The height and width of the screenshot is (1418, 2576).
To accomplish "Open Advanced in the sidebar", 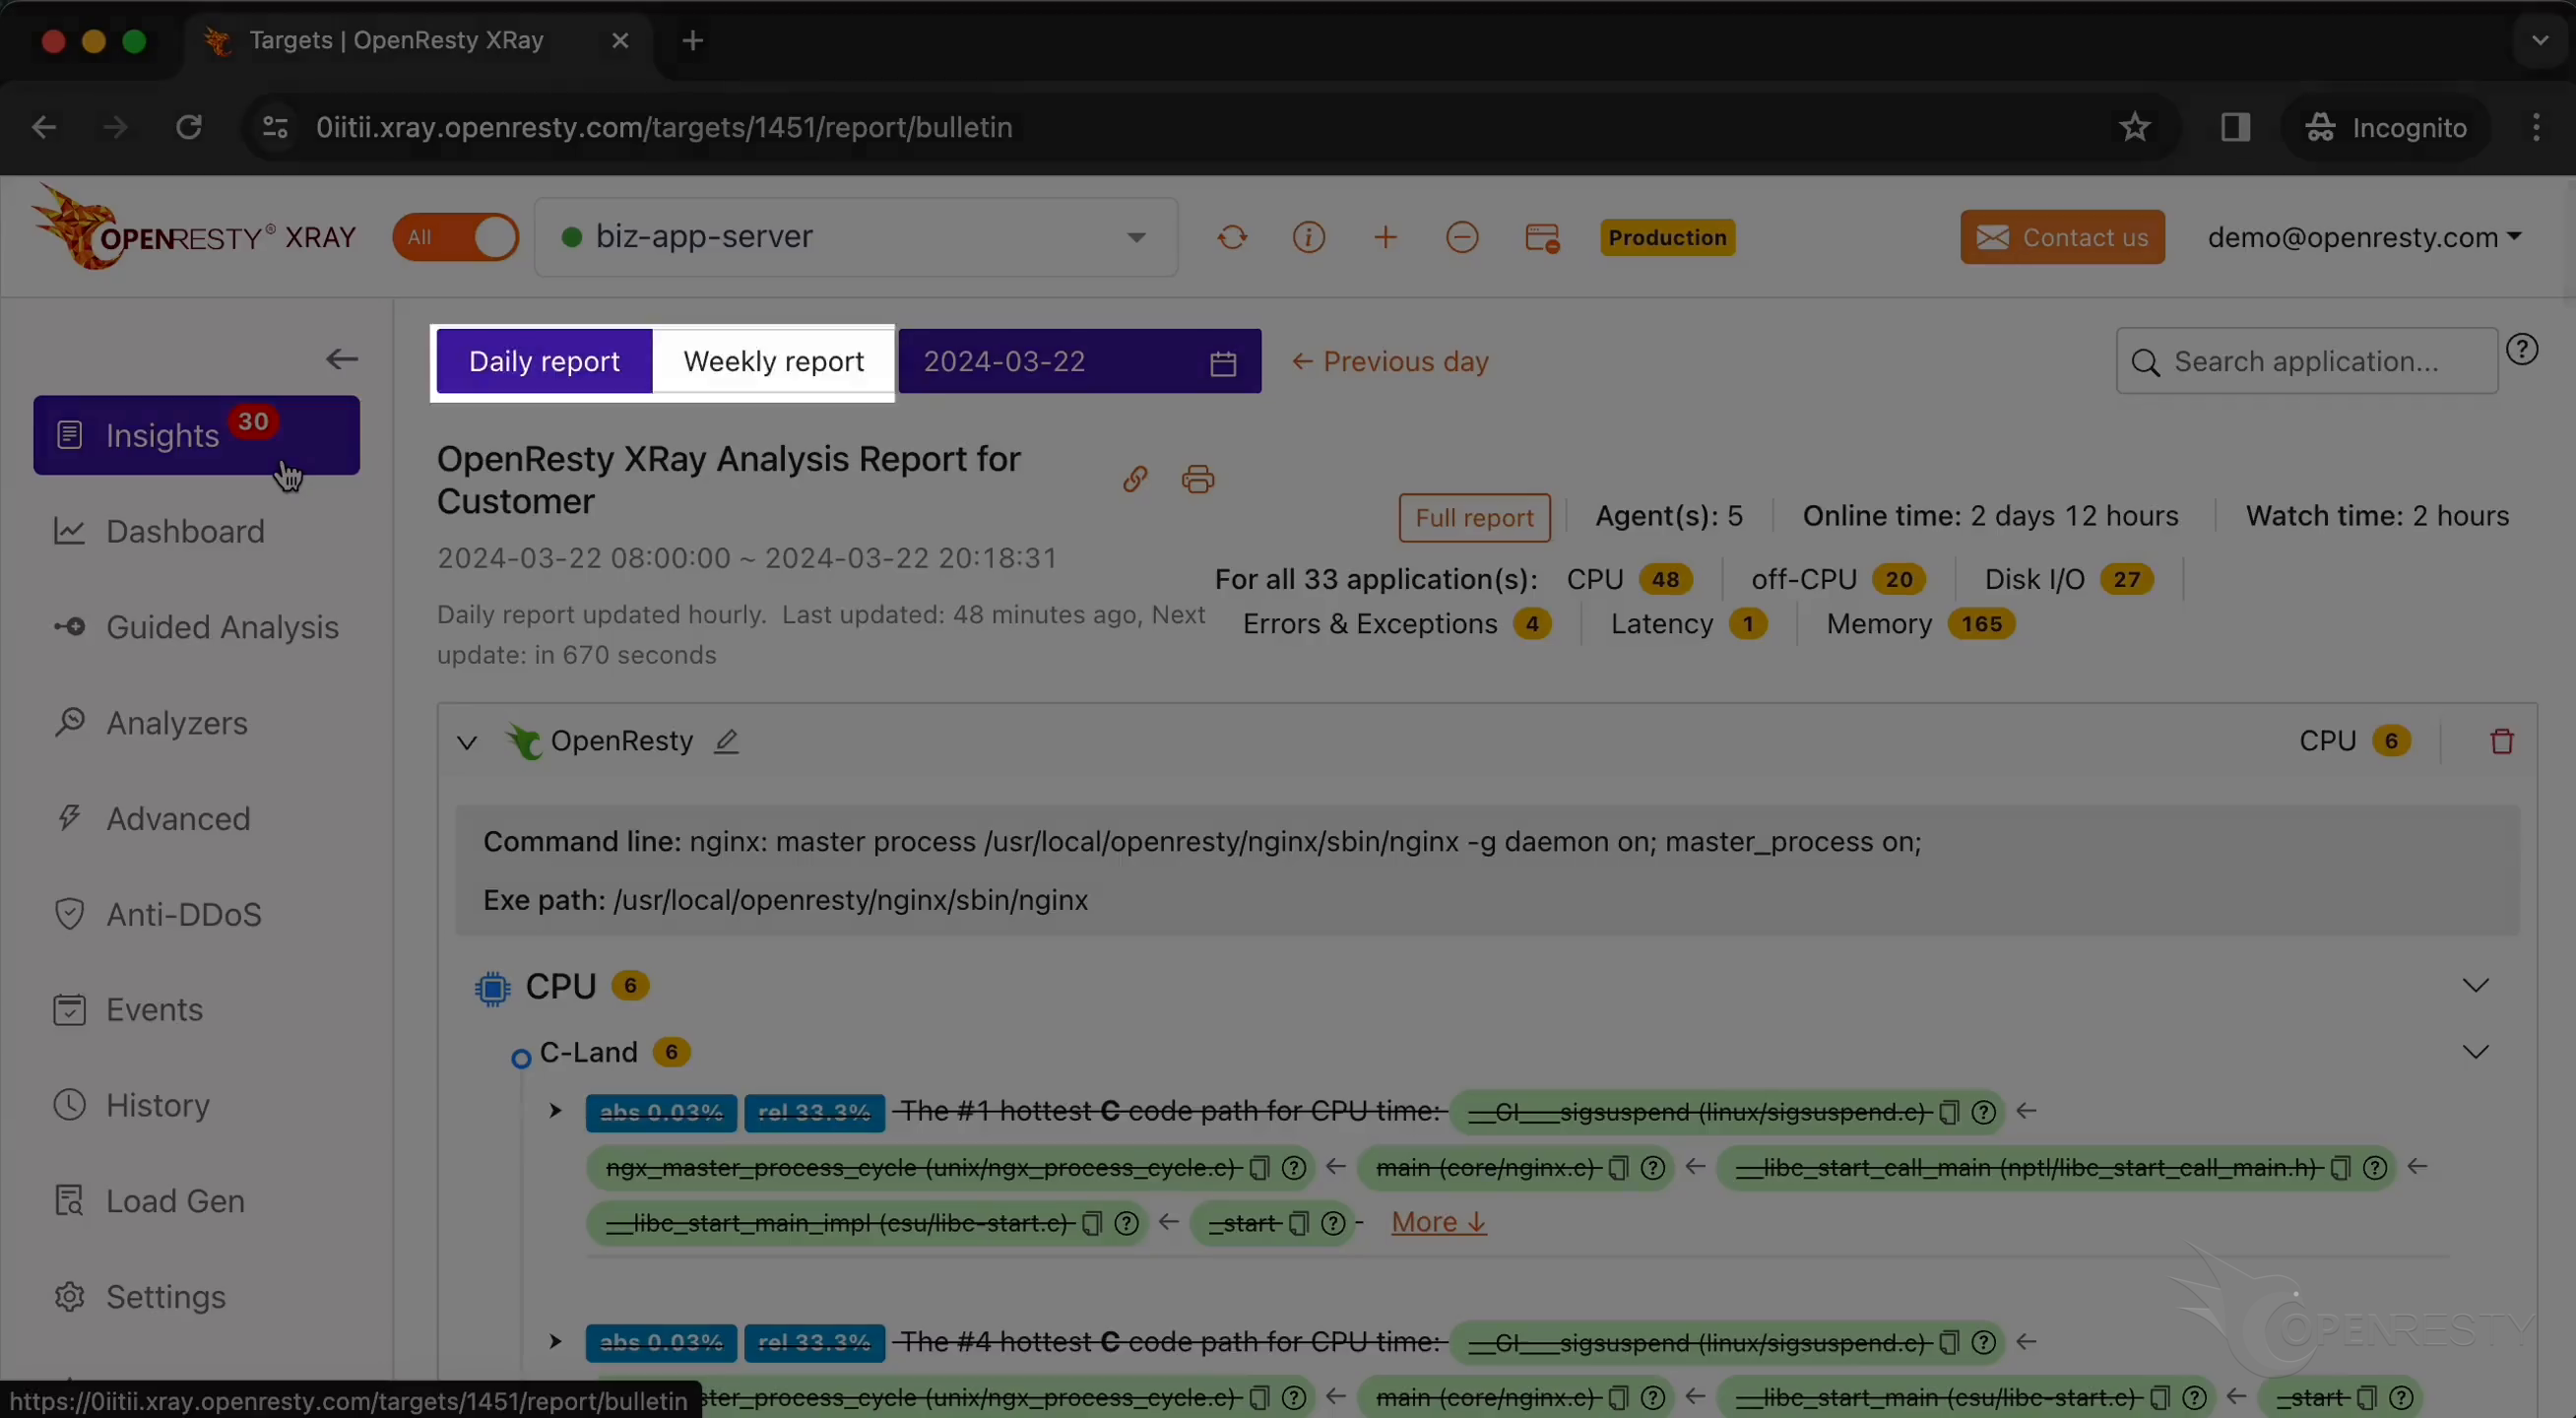I will coord(152,819).
